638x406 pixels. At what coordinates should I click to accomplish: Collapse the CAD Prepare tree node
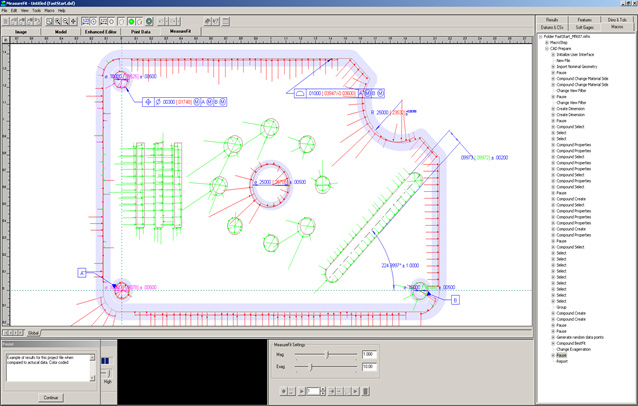[547, 48]
